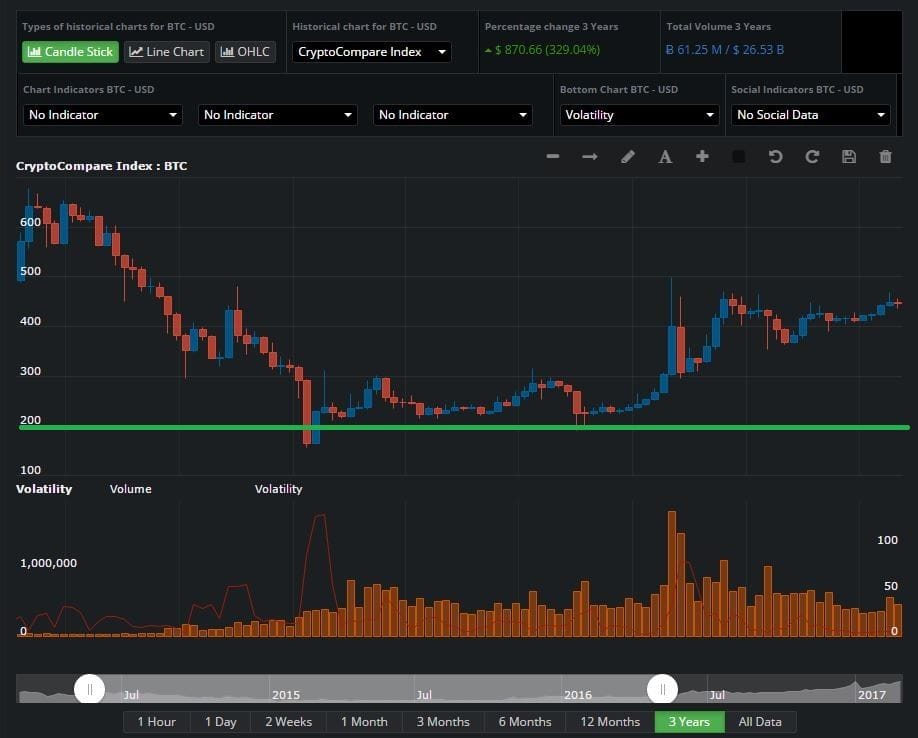This screenshot has height=738, width=918.
Task: Save the chart as an image
Action: (849, 157)
